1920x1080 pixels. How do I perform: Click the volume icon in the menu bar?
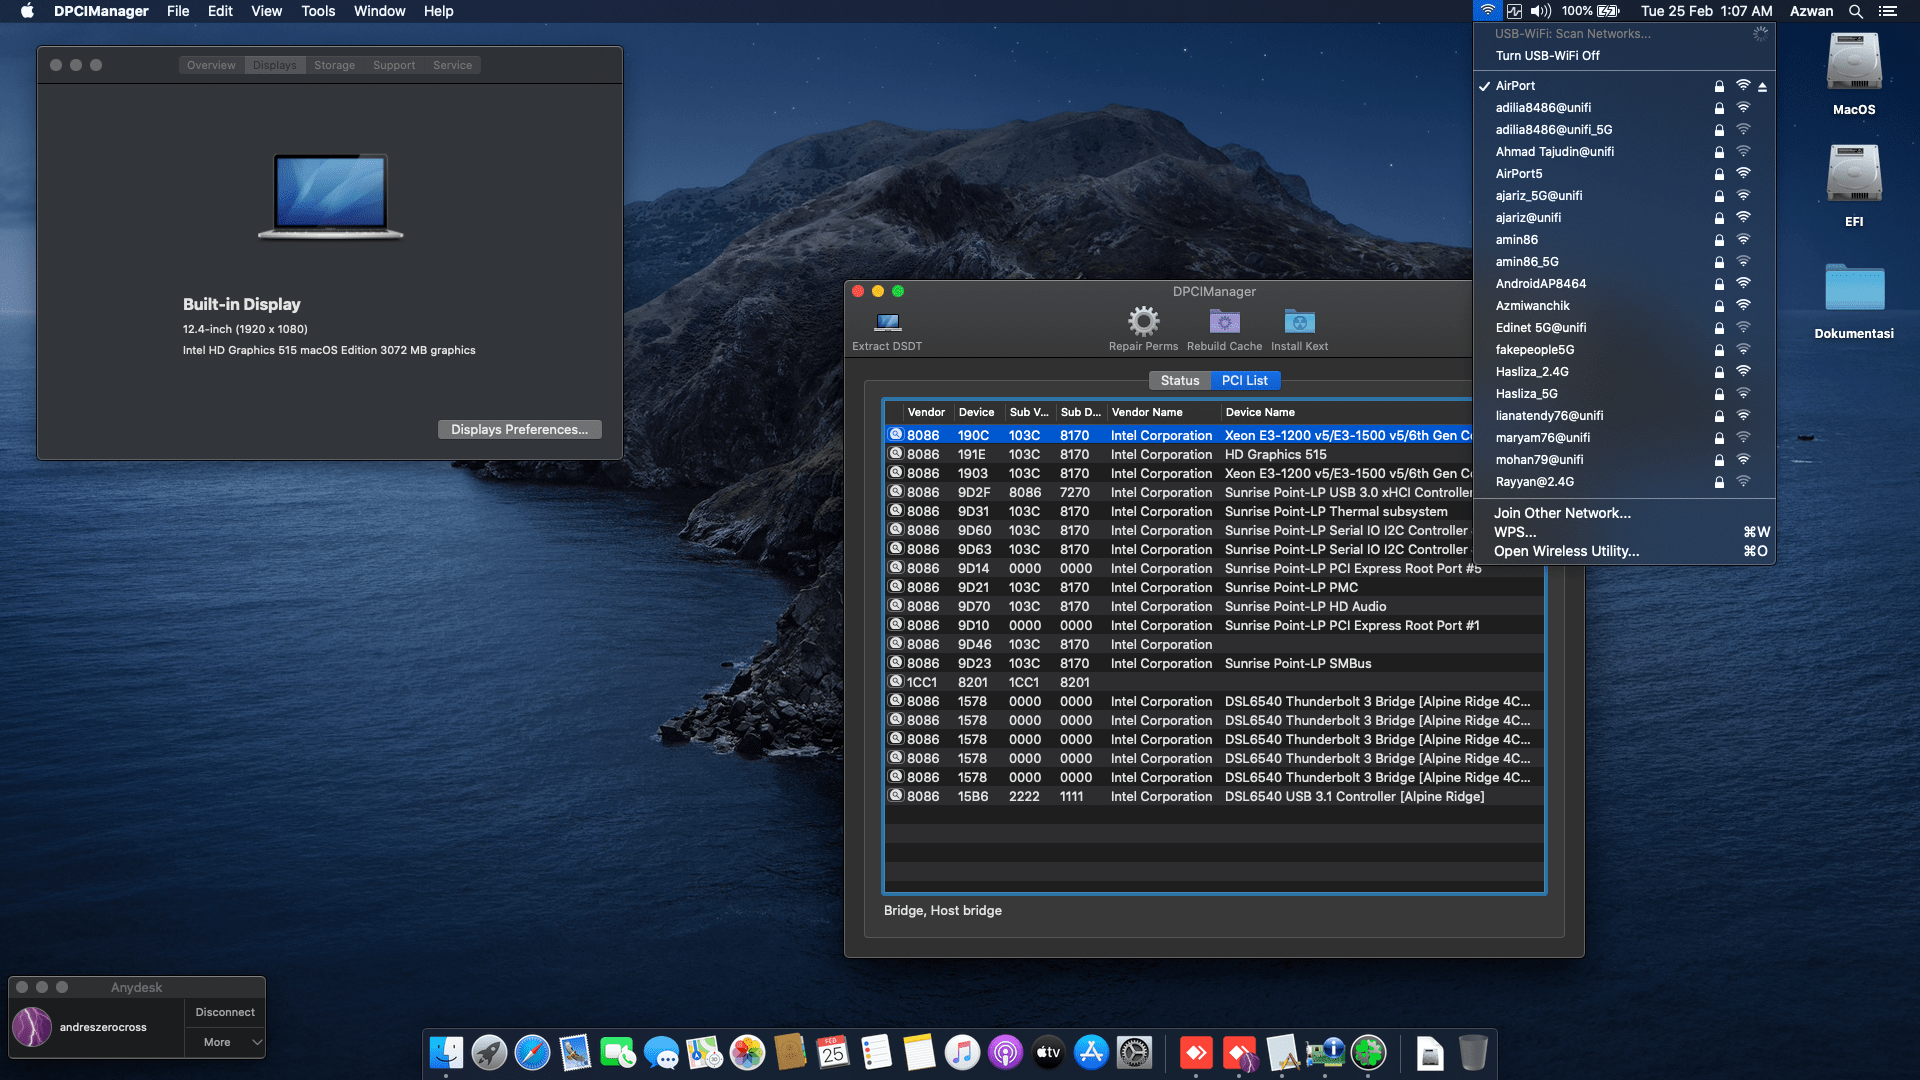coord(1541,11)
